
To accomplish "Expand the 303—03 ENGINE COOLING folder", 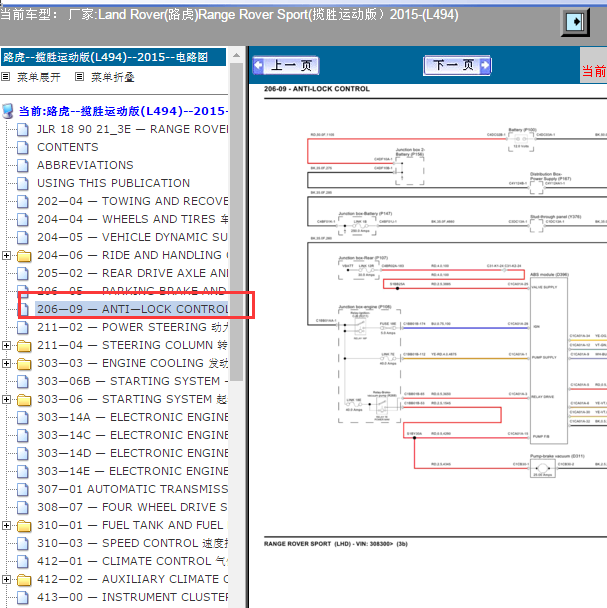I will tap(6, 363).
